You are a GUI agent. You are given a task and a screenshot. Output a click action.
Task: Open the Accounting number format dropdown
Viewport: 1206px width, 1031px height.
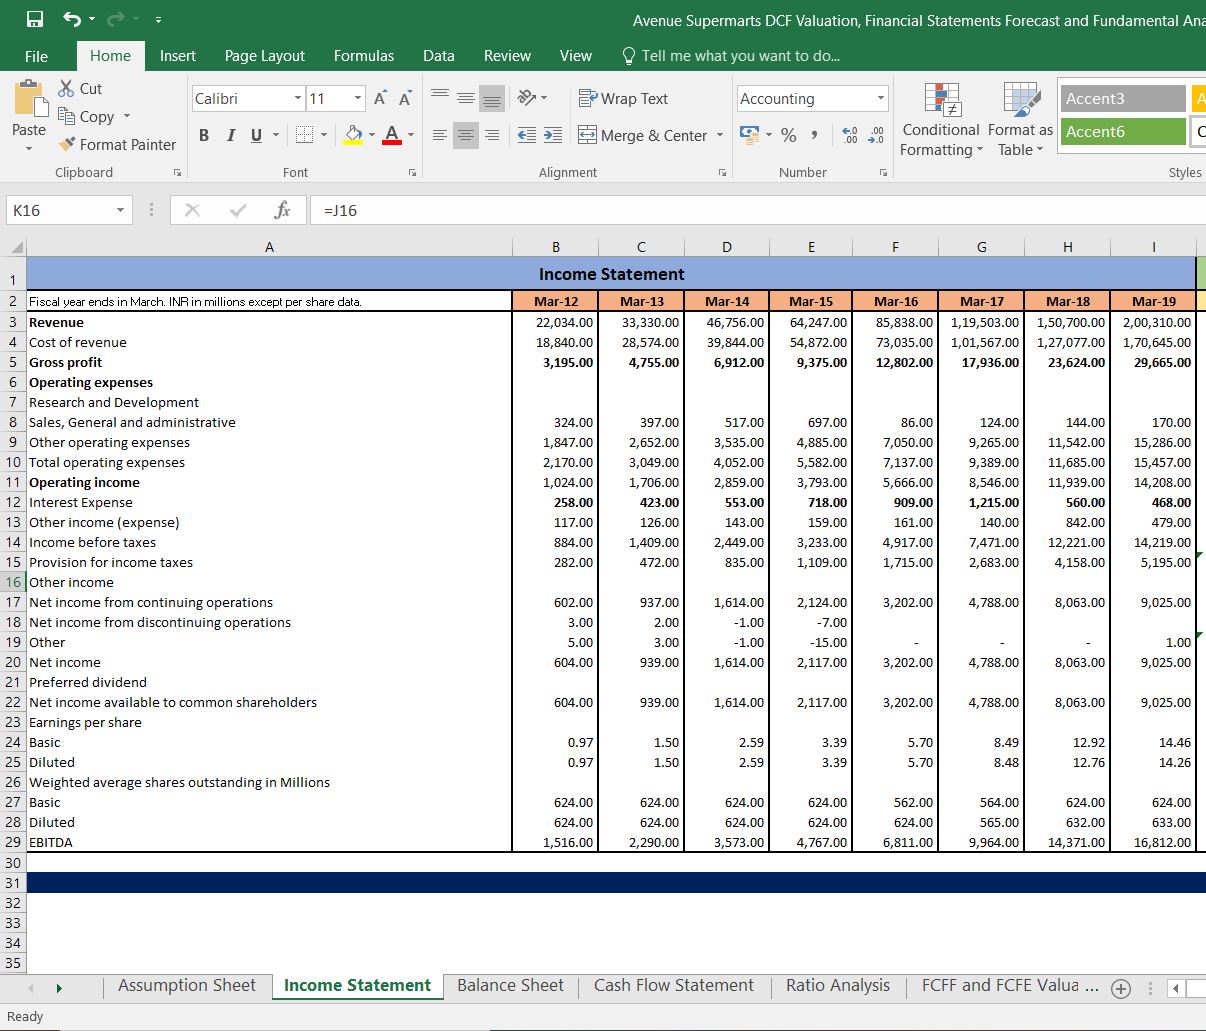[x=880, y=98]
